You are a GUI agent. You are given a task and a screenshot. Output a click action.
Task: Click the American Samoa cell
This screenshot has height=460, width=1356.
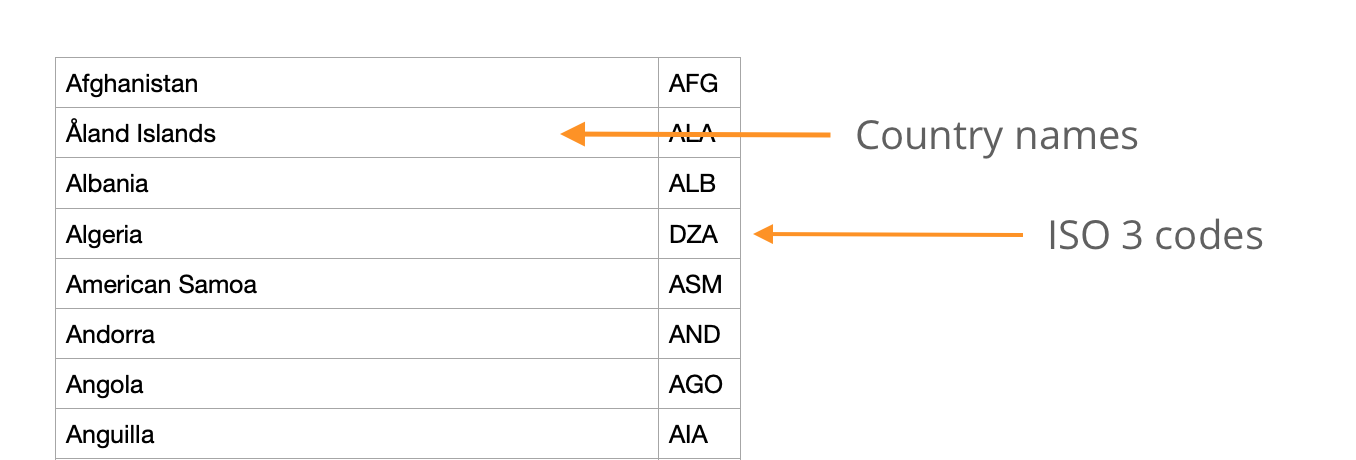pyautogui.click(x=161, y=285)
